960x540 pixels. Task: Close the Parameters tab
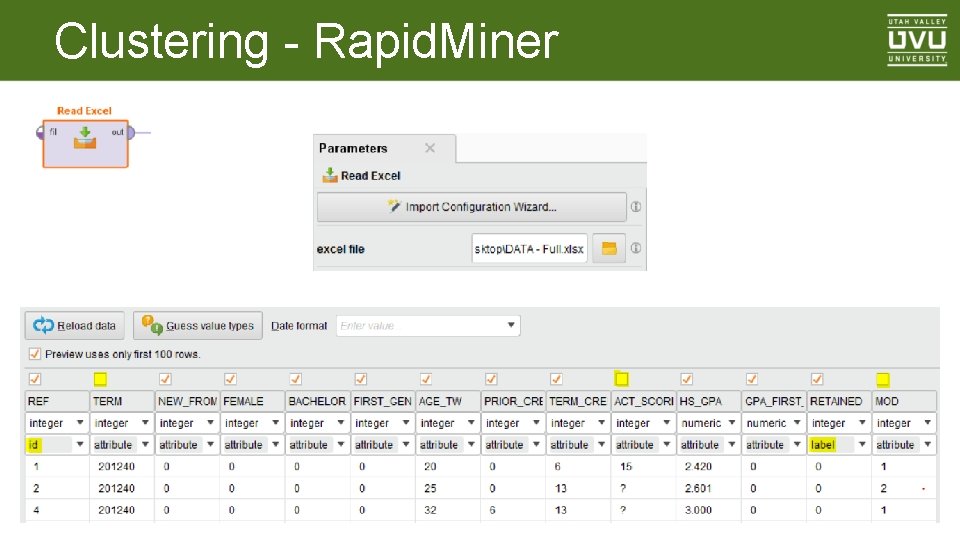430,148
